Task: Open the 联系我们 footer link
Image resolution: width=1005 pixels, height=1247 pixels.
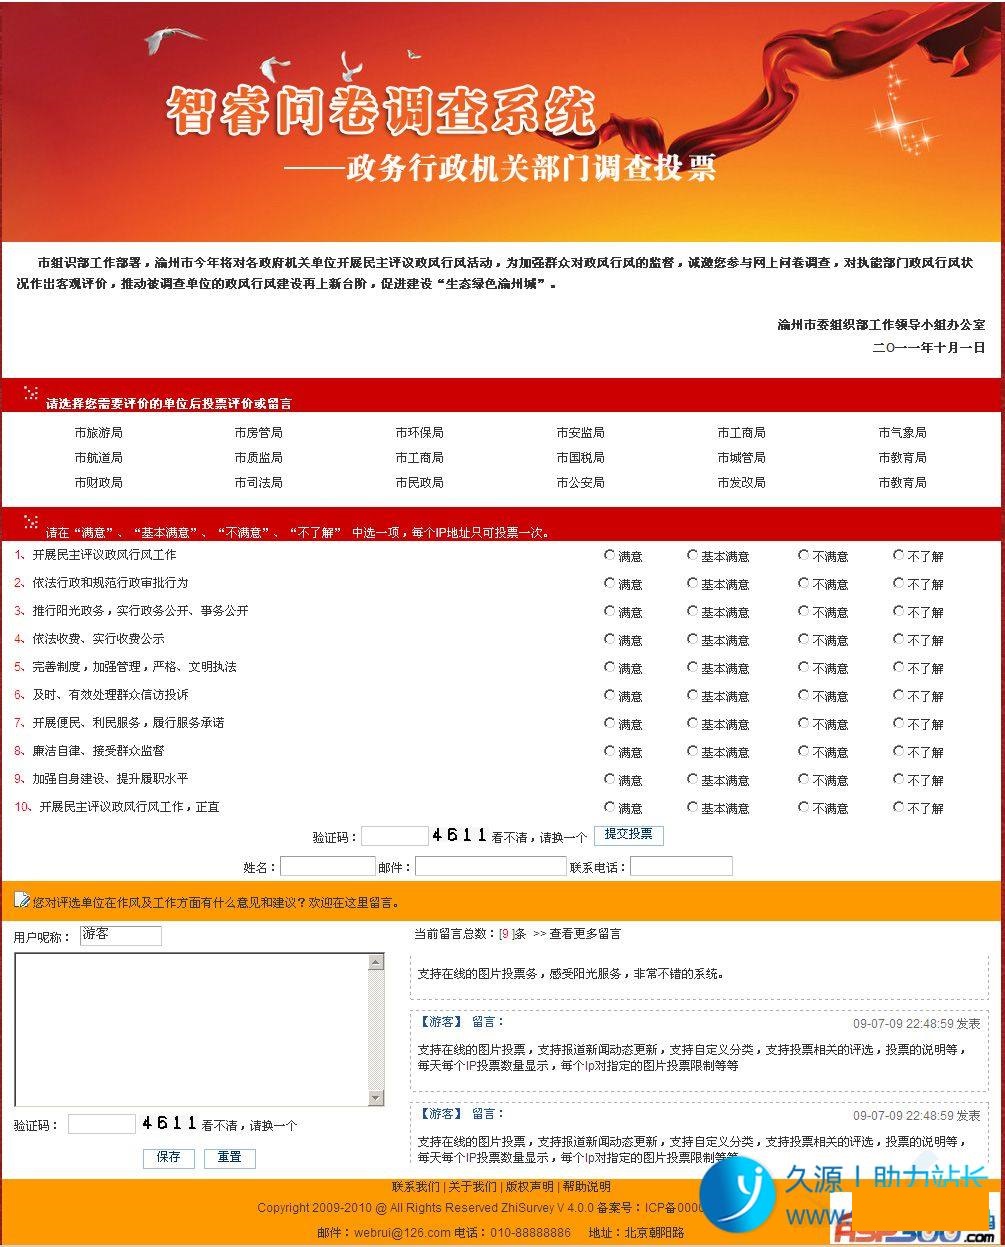Action: 415,1187
